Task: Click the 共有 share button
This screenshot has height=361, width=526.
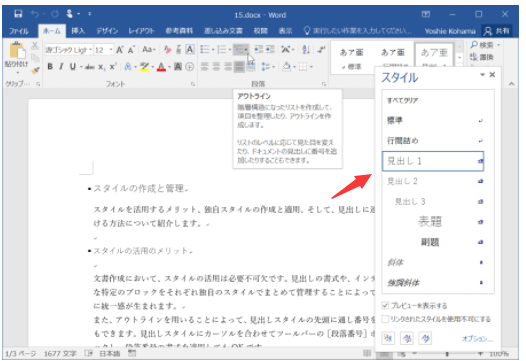Action: [497, 31]
